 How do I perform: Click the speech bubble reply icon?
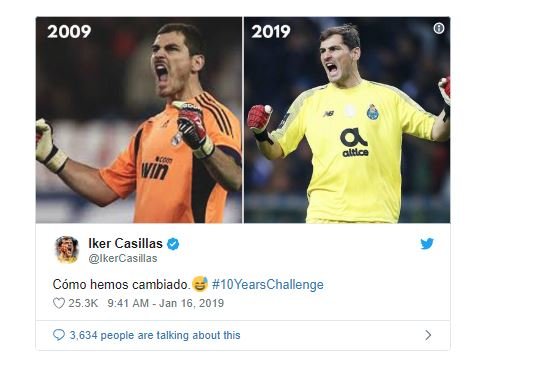click(x=59, y=335)
